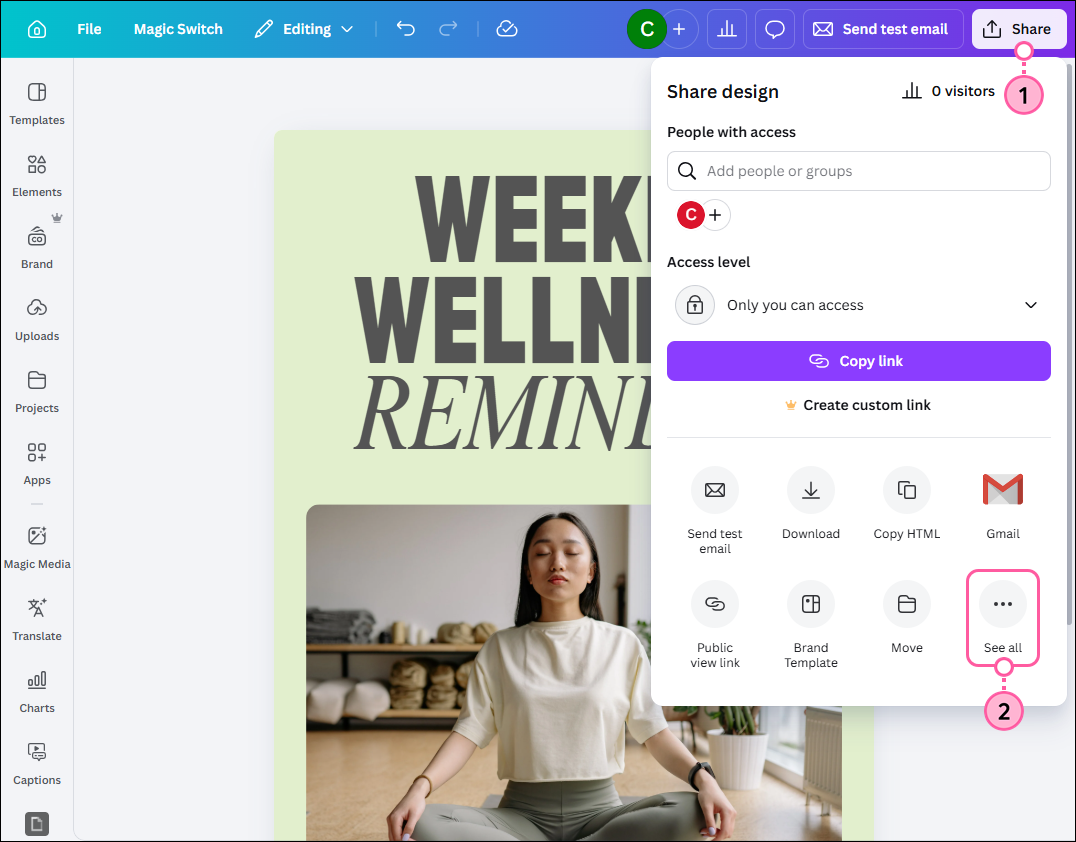The height and width of the screenshot is (842, 1076).
Task: Open the File menu
Action: click(88, 29)
